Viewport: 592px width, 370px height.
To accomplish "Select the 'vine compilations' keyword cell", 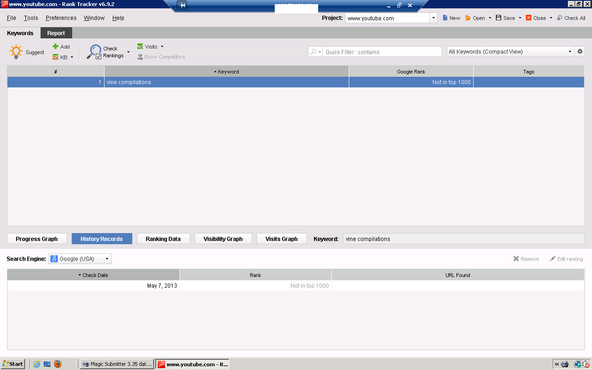I will click(x=227, y=82).
